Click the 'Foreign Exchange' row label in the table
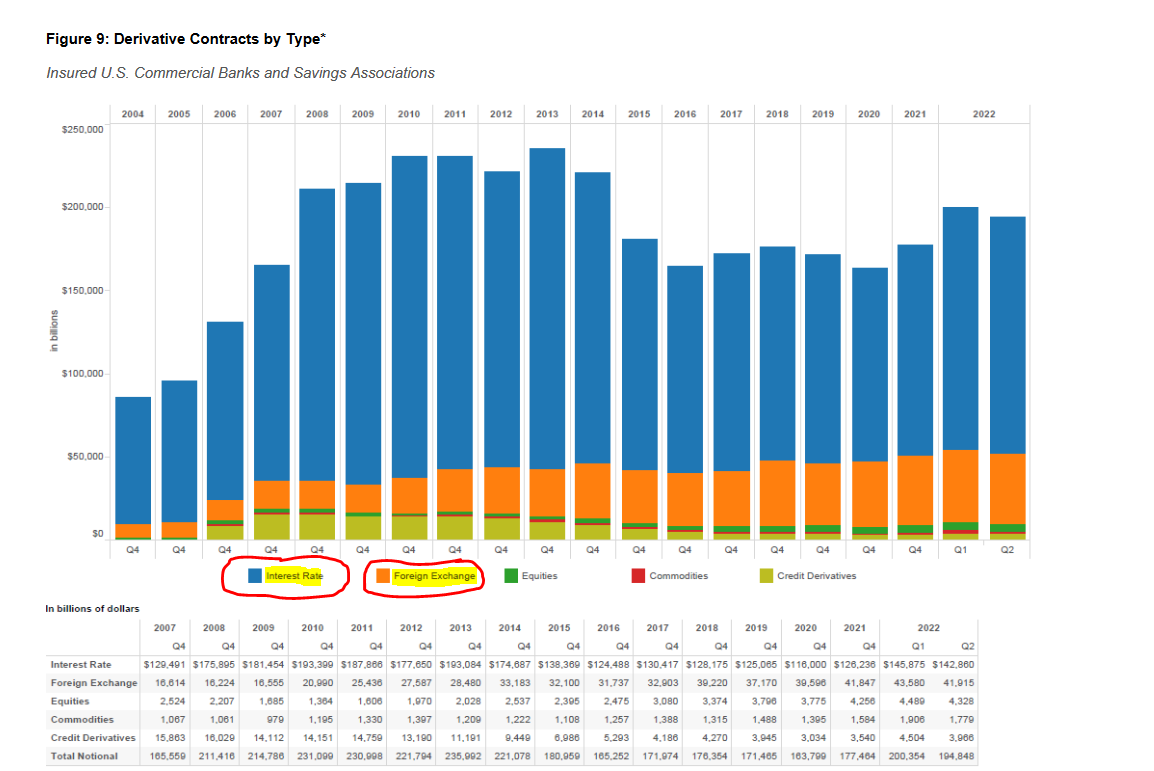1154x771 pixels. click(x=93, y=683)
